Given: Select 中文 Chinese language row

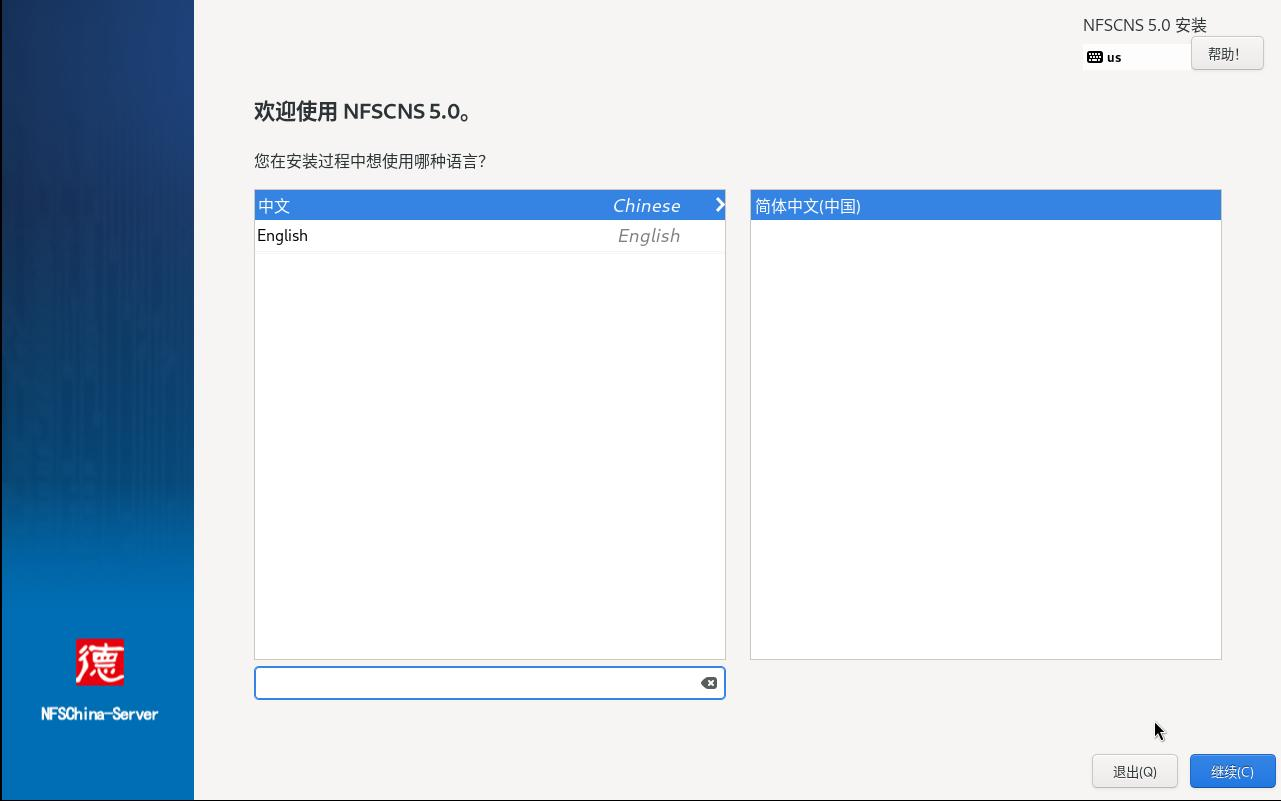Looking at the screenshot, I should pos(490,205).
